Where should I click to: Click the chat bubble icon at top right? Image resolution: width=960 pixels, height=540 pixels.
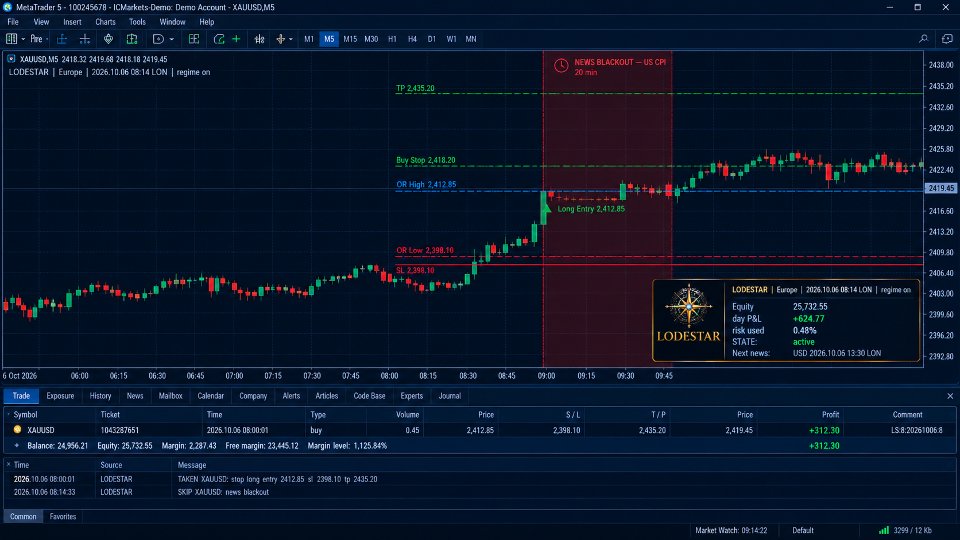coord(947,39)
